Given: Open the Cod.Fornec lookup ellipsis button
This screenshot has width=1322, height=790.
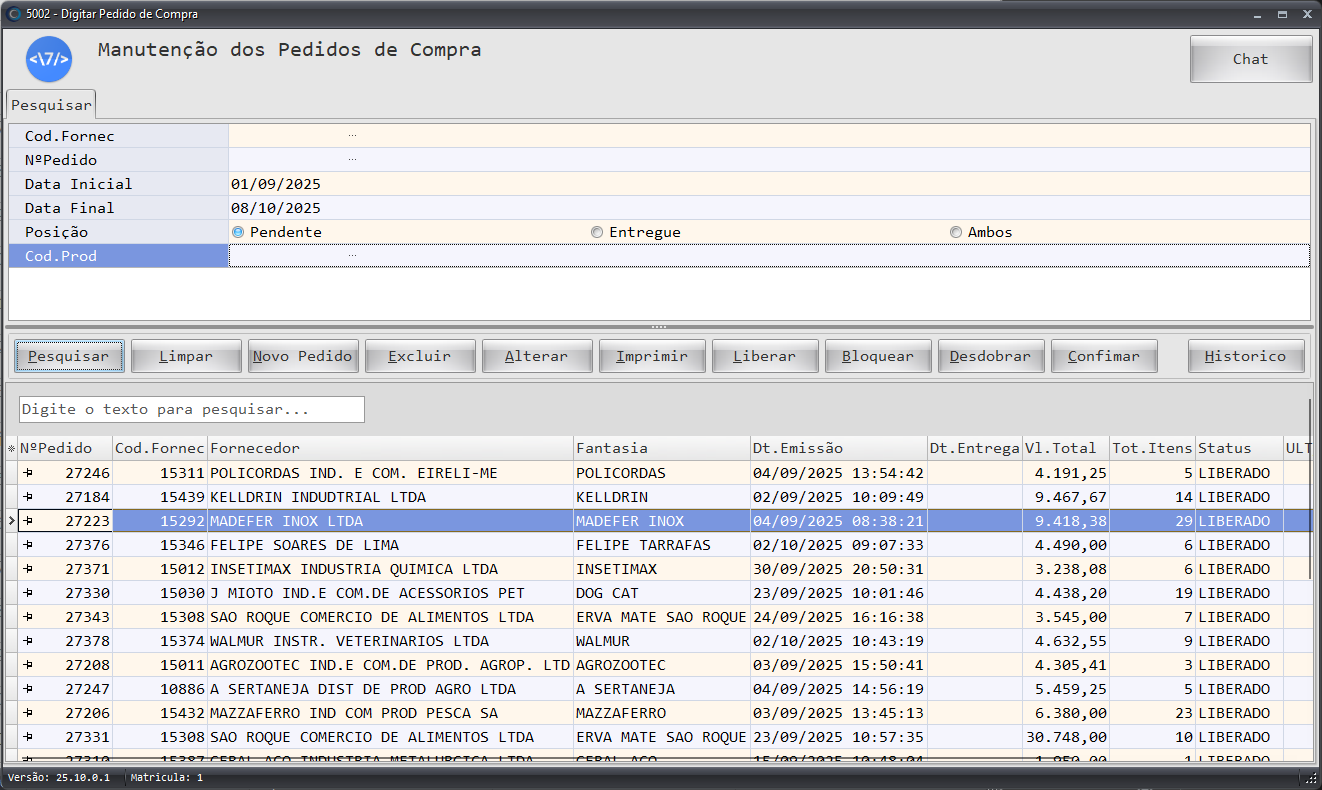Looking at the screenshot, I should [x=352, y=135].
